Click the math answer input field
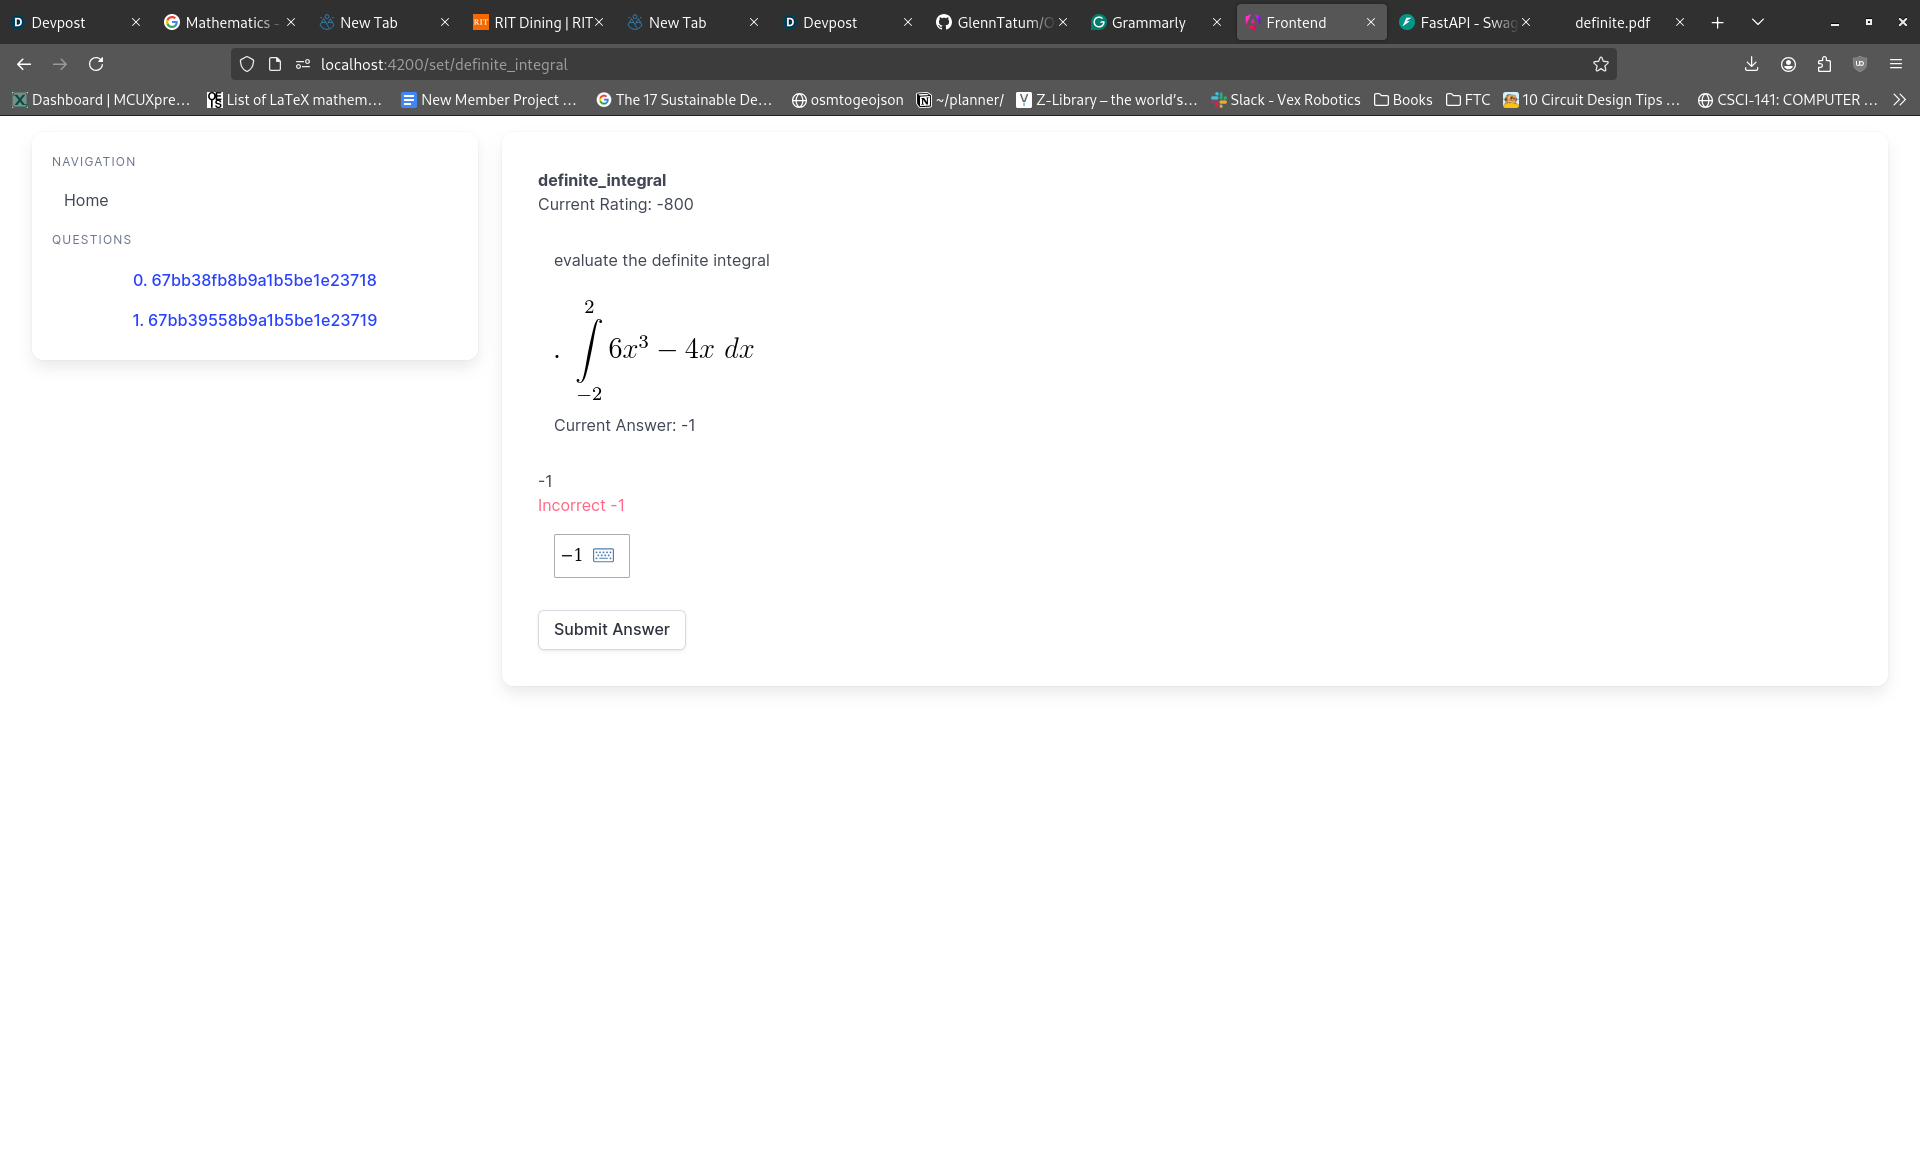1920x1168 pixels. tap(572, 555)
